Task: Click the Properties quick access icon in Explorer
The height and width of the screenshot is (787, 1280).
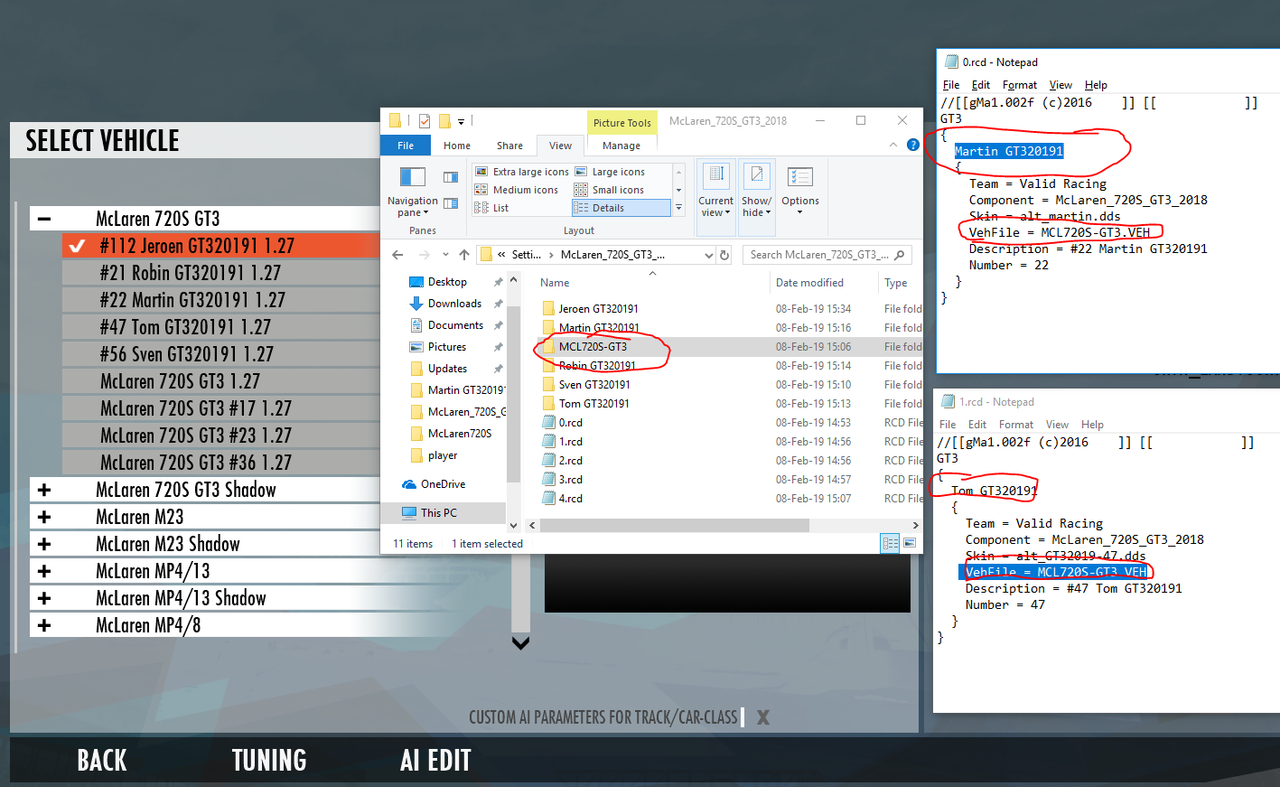Action: click(x=424, y=121)
